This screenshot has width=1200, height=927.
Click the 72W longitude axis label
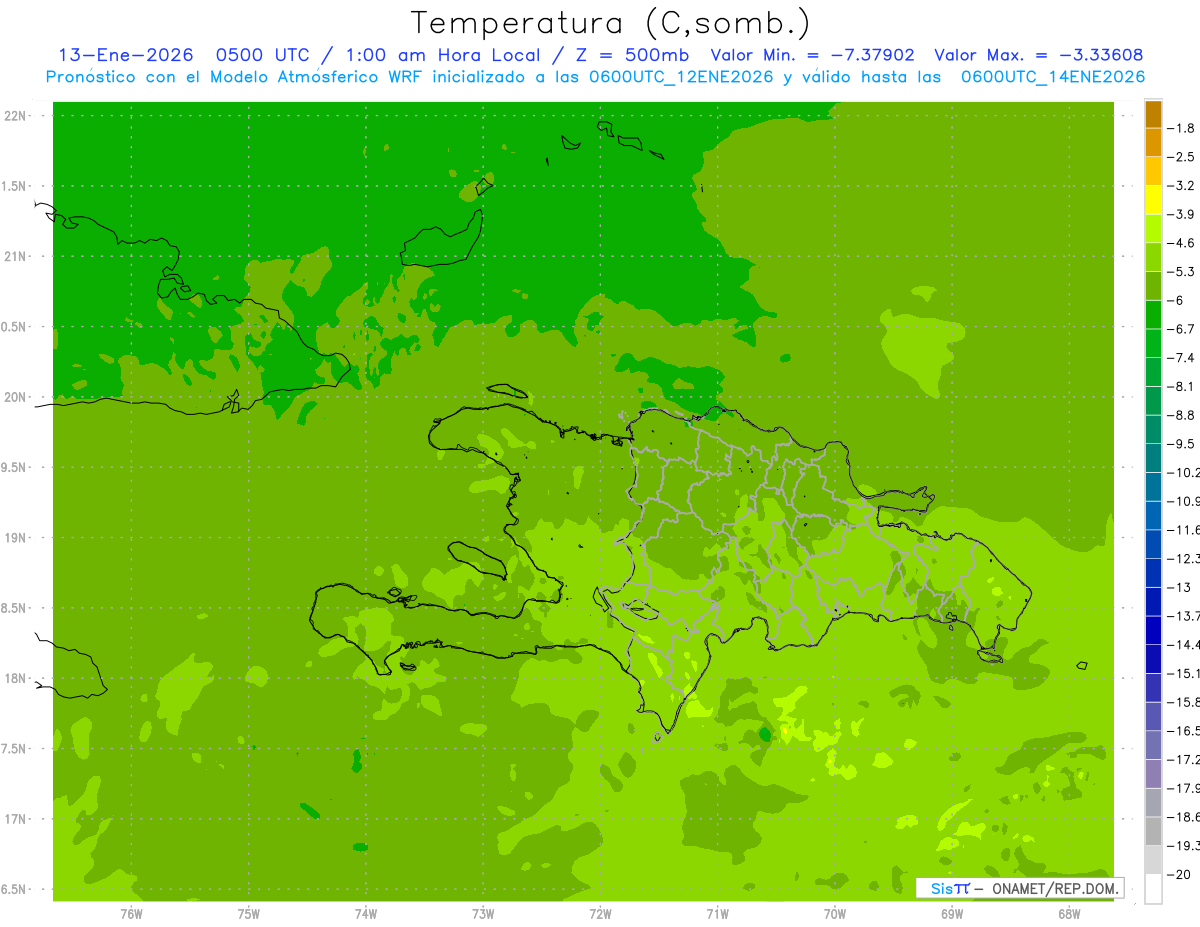click(x=600, y=914)
